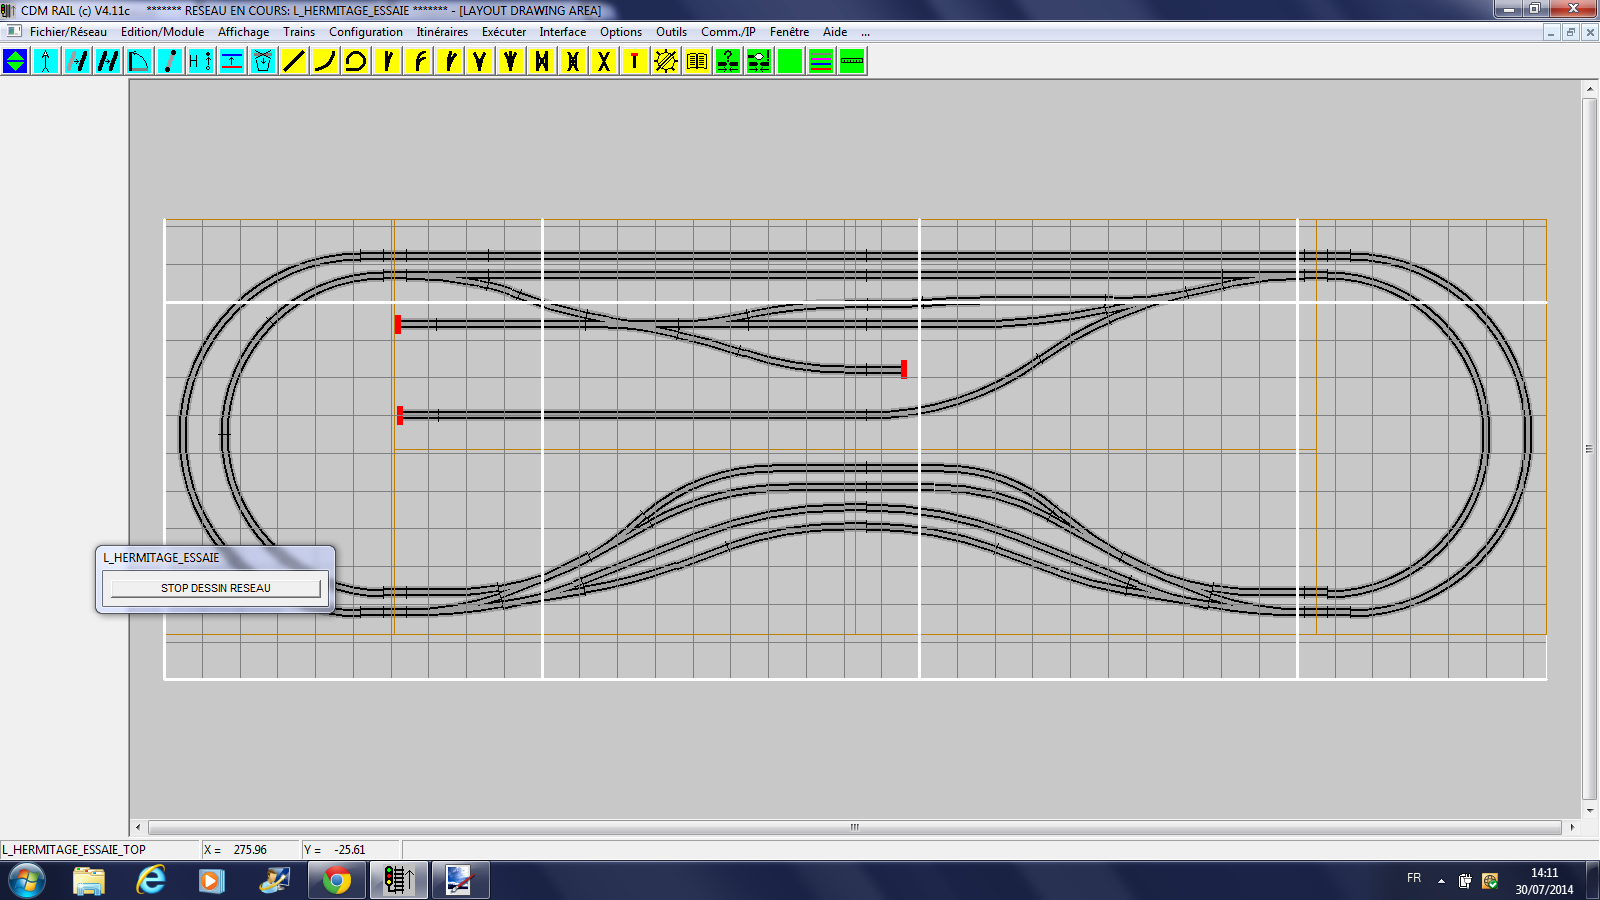
Task: Choose the X crossing track tool
Action: 604,62
